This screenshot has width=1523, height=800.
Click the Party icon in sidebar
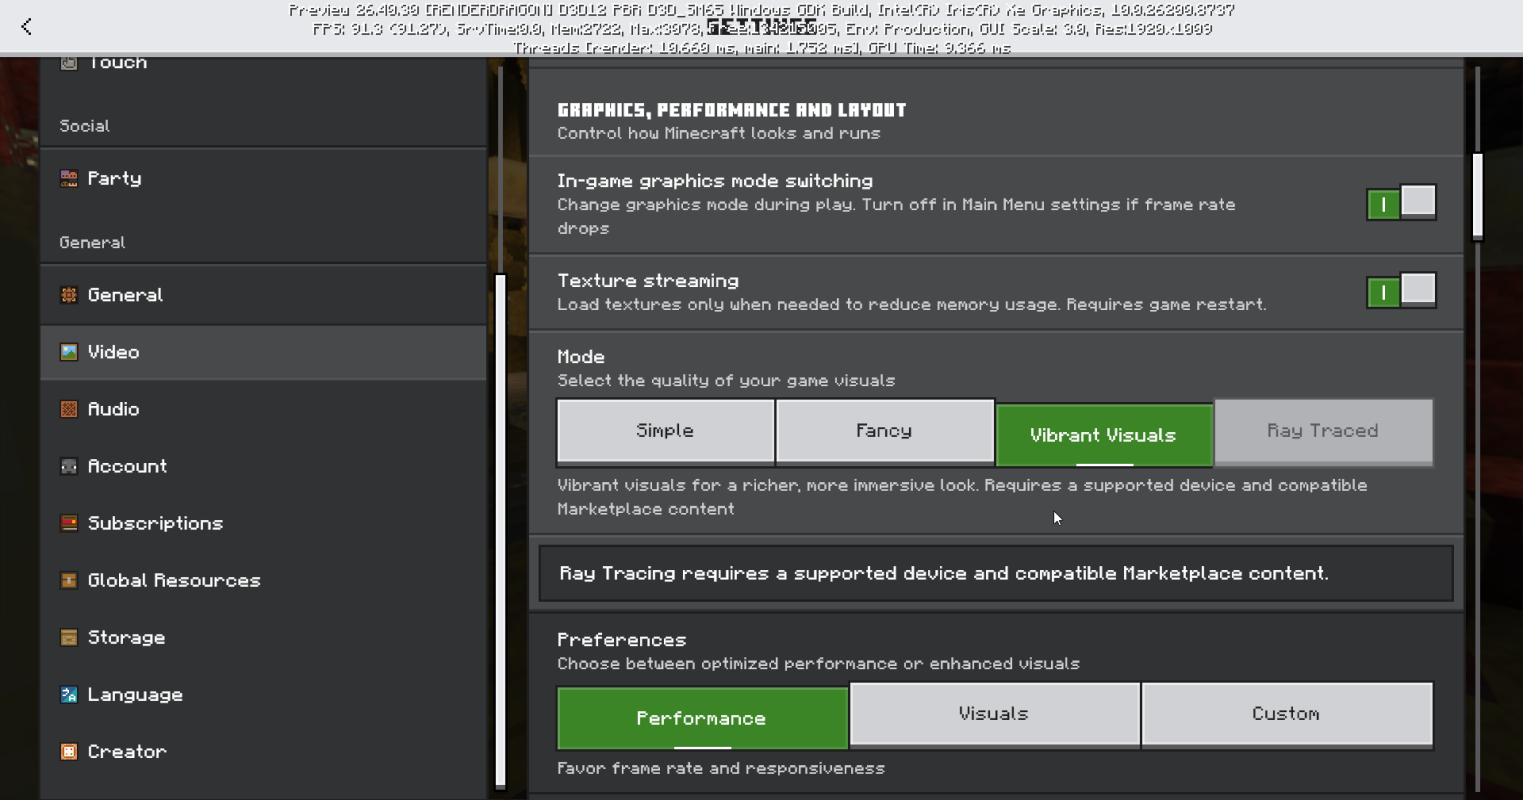click(69, 179)
